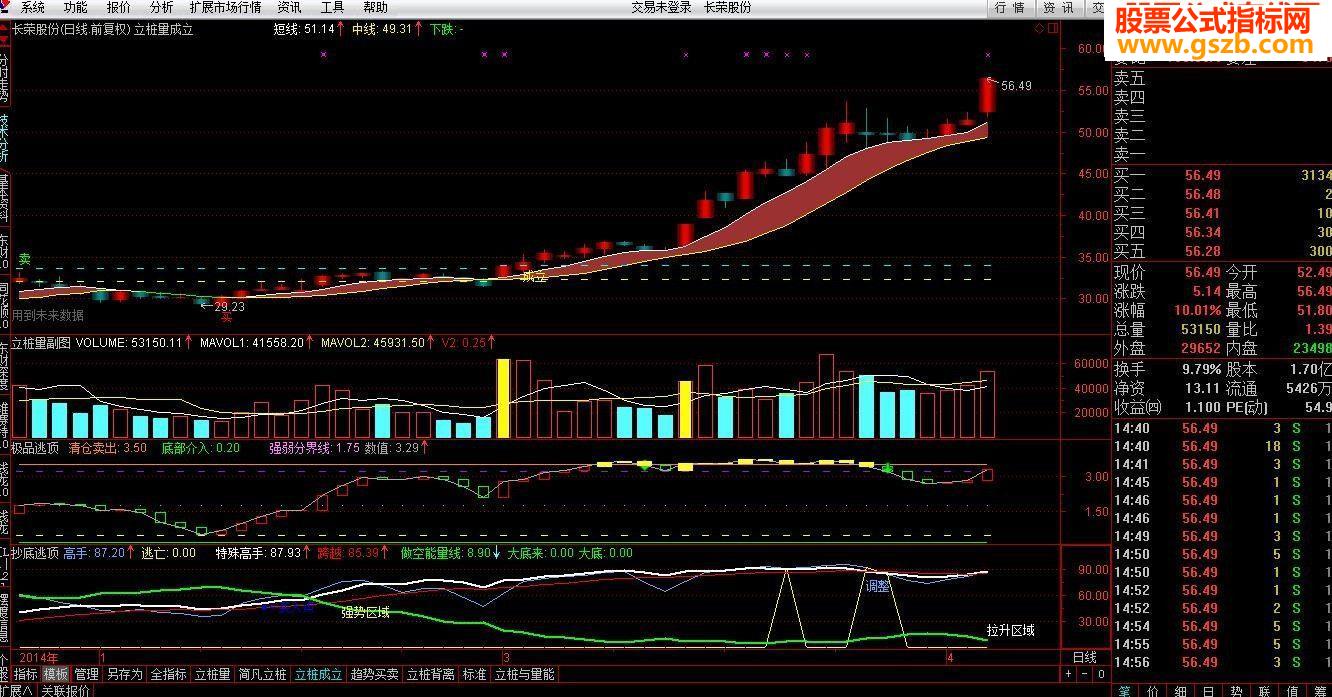
Task: Open the 日线 period selector
Action: point(1085,658)
